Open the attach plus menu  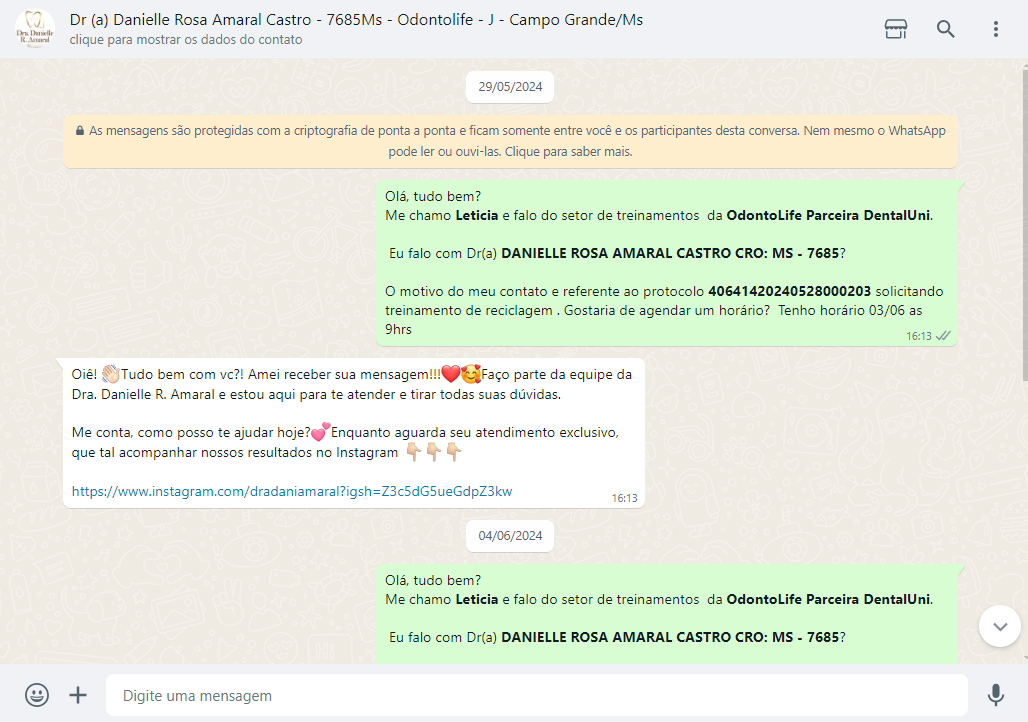tap(78, 695)
